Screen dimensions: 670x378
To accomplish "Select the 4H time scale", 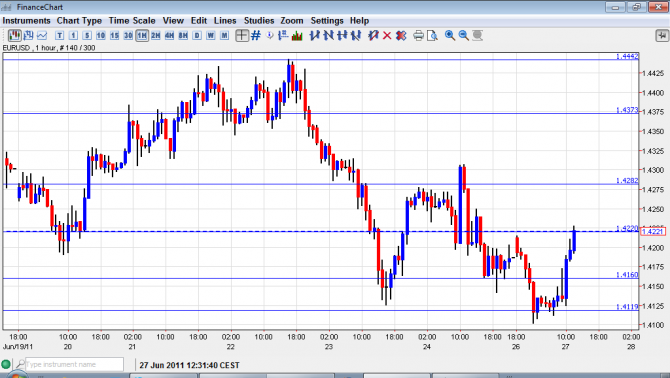I will point(170,35).
